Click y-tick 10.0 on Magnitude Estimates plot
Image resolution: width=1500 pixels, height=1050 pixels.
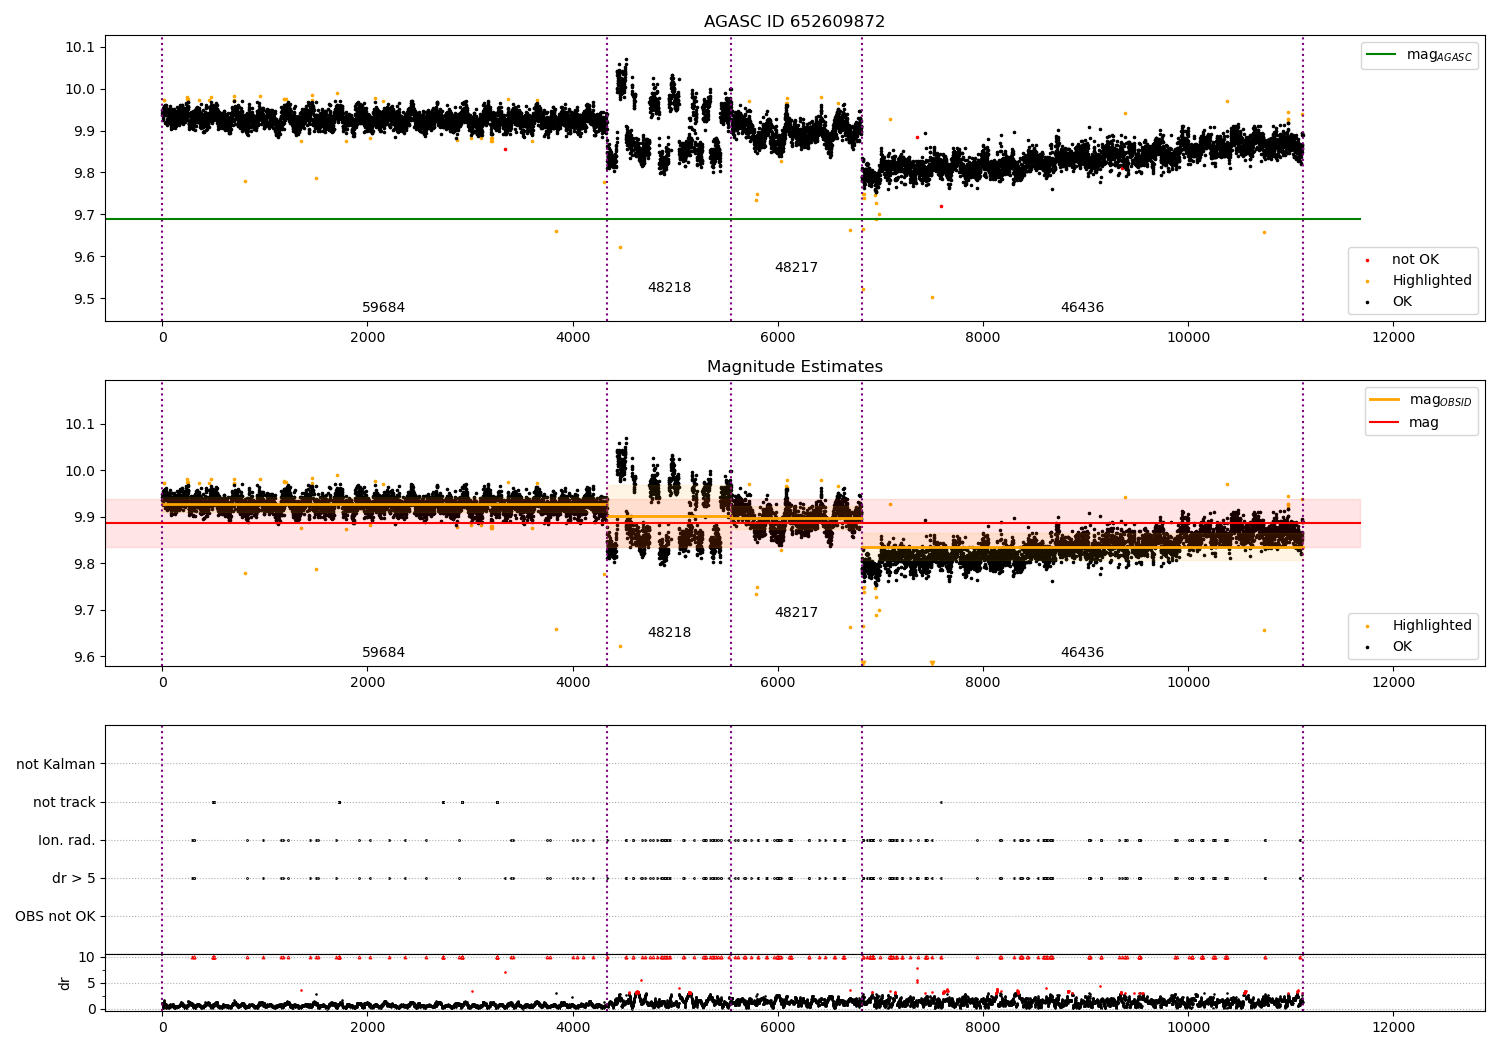click(x=81, y=471)
